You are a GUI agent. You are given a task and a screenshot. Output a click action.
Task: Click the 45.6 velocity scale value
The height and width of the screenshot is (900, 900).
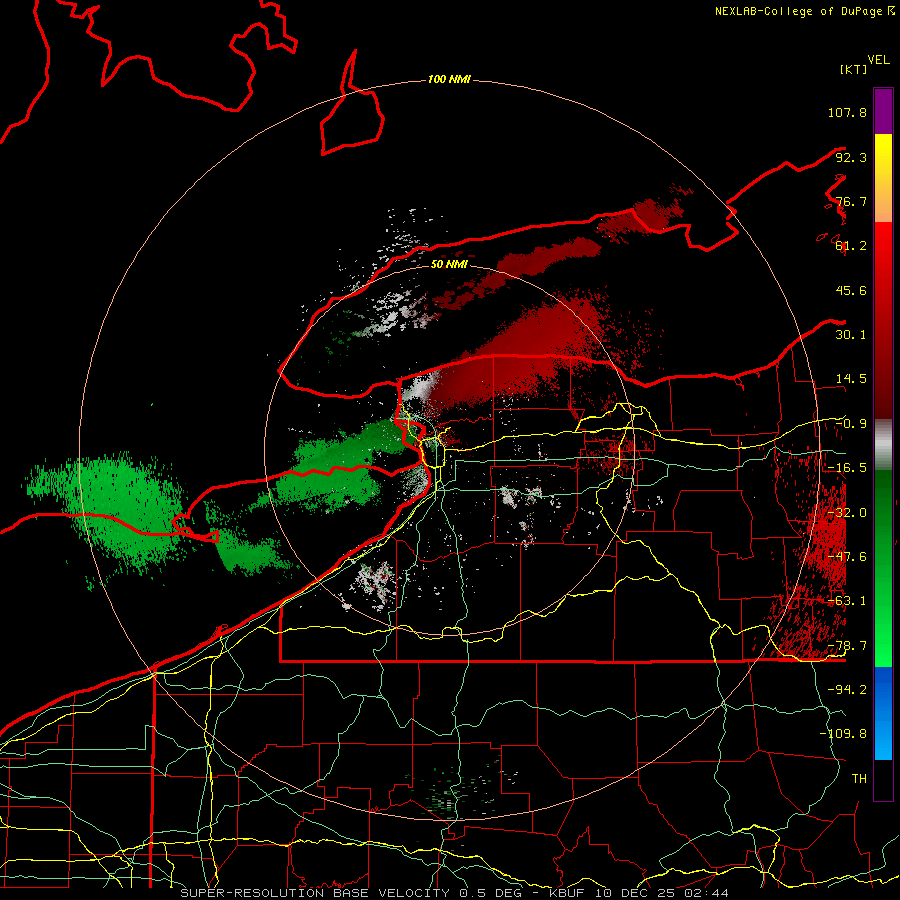[851, 290]
